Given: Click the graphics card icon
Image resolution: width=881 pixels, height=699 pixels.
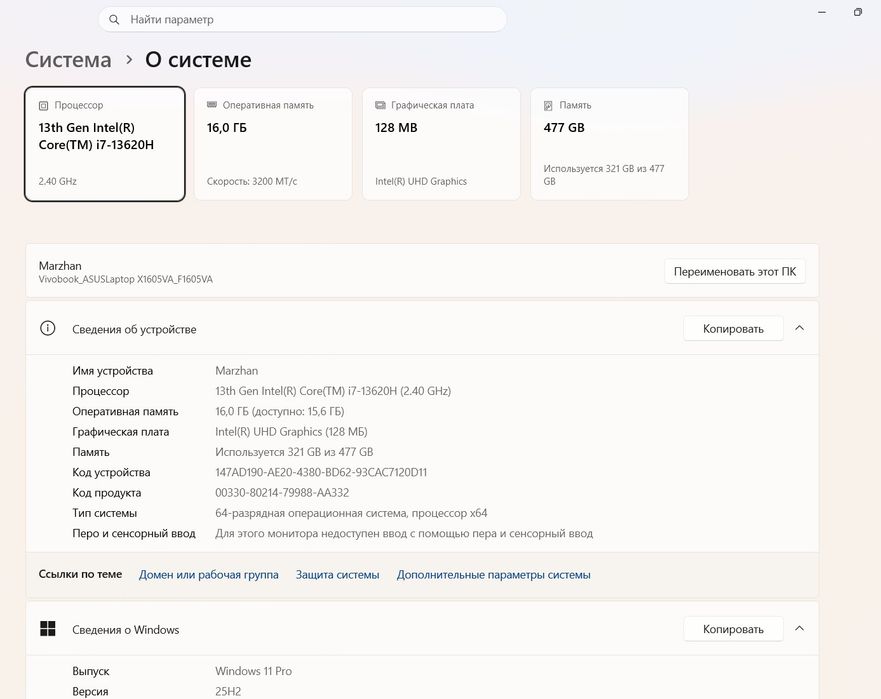Looking at the screenshot, I should [380, 105].
